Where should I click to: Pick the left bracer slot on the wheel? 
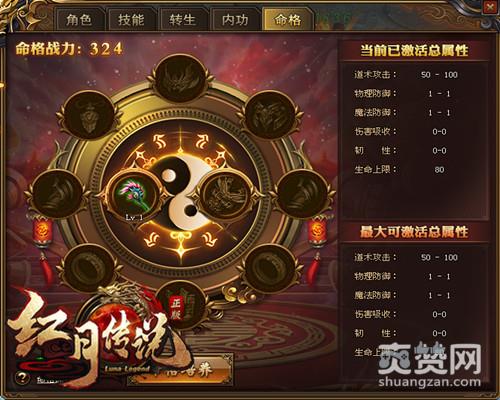click(x=58, y=194)
